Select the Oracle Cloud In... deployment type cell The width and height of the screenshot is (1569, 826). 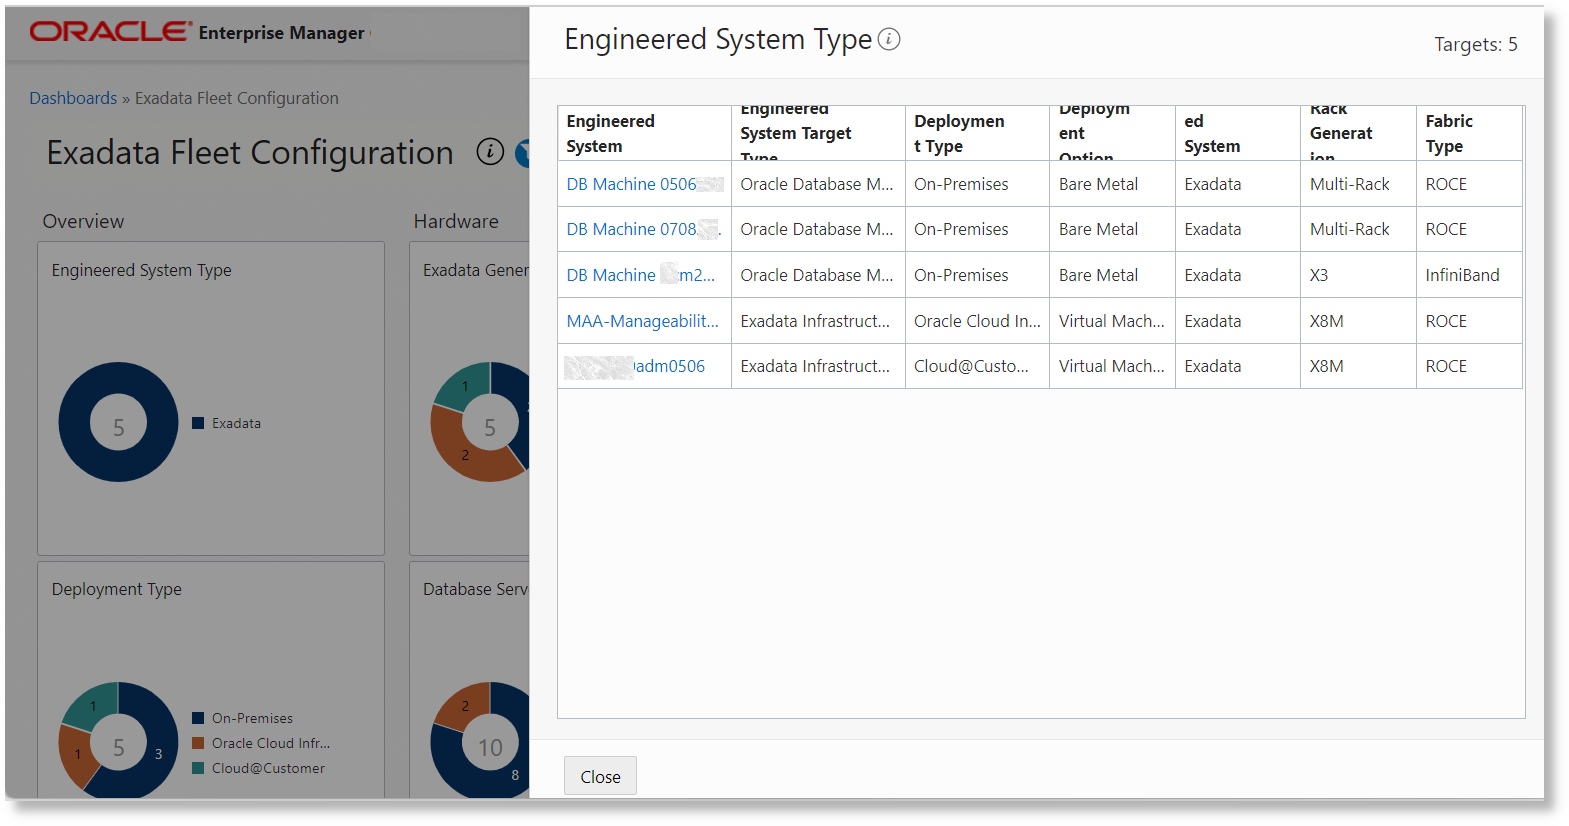[977, 321]
